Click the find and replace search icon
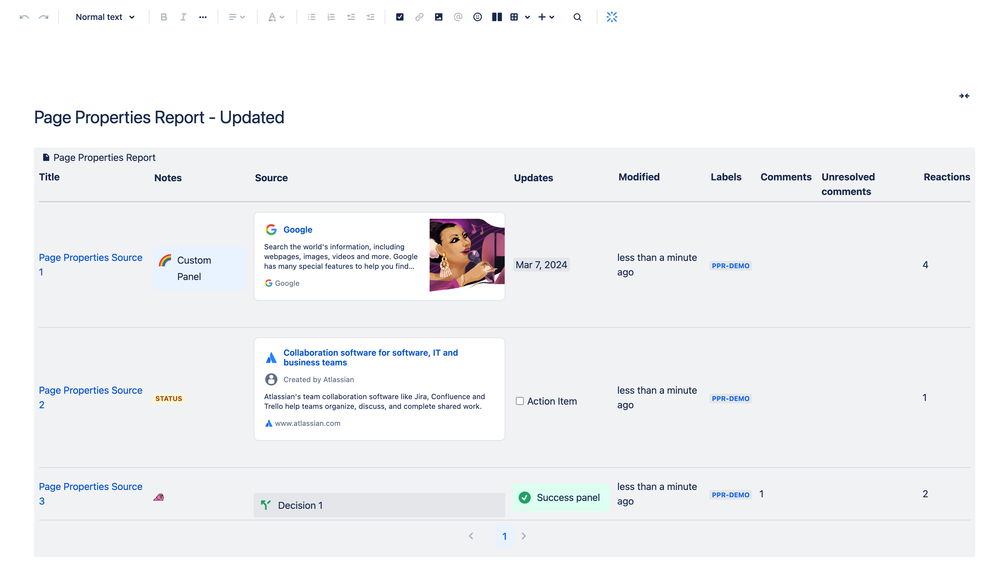 tap(577, 17)
